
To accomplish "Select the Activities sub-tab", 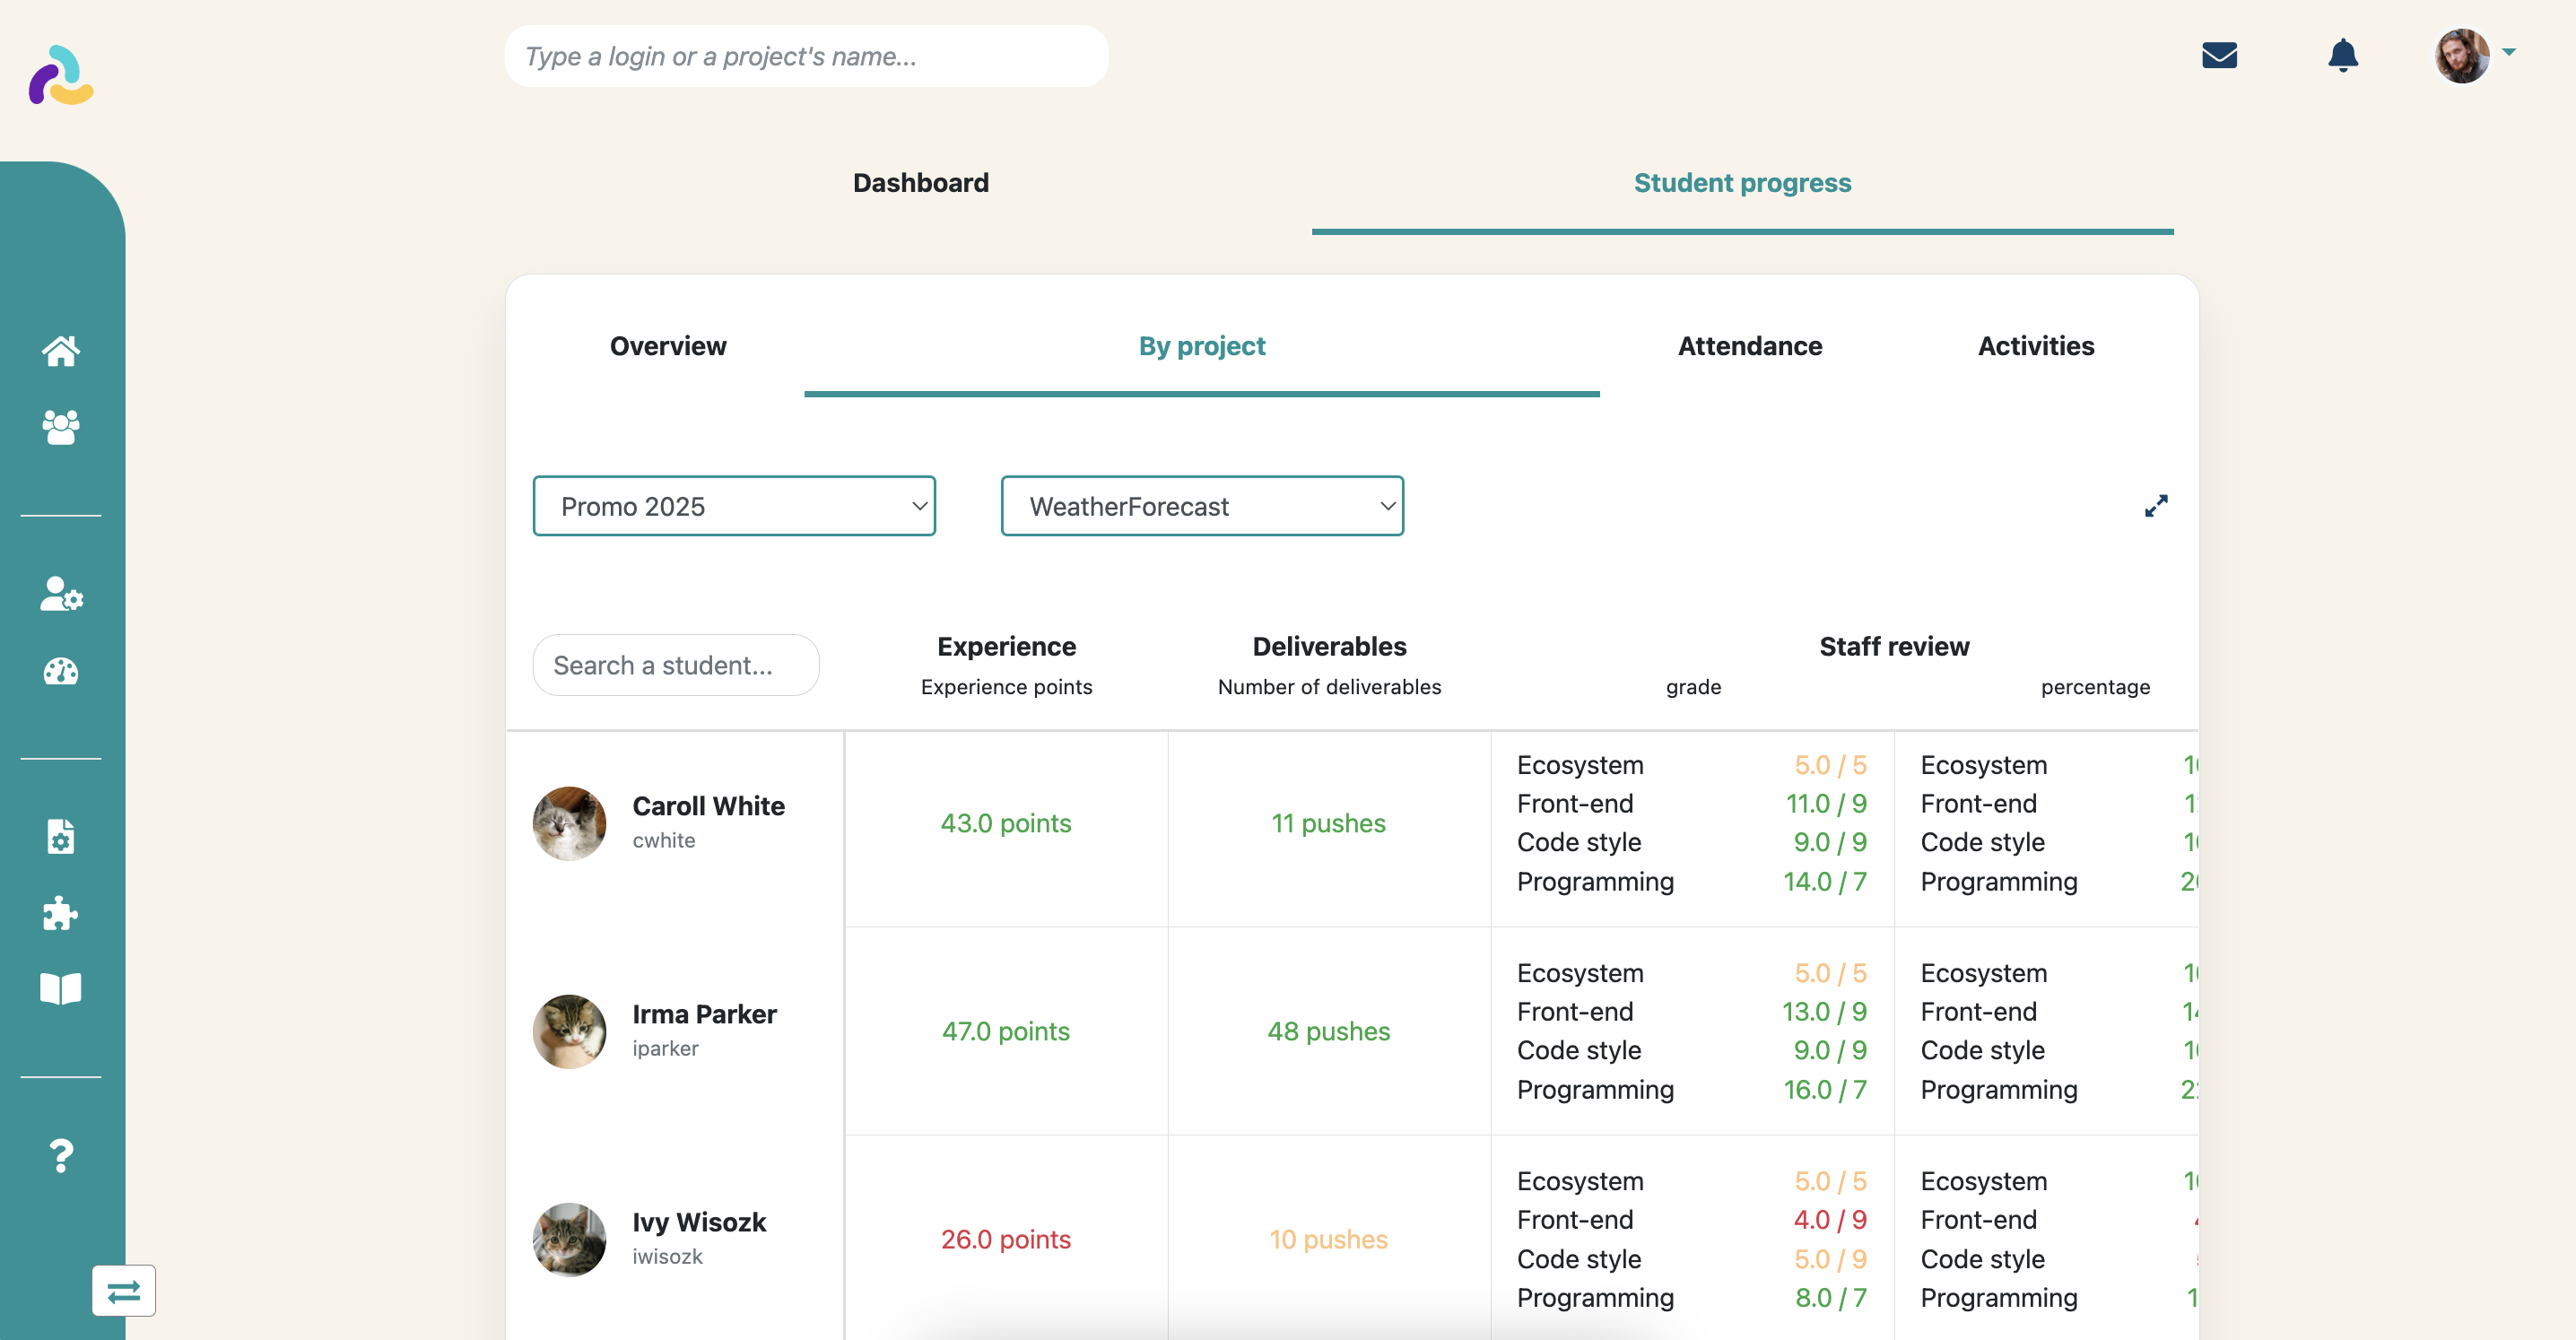I will (2036, 346).
